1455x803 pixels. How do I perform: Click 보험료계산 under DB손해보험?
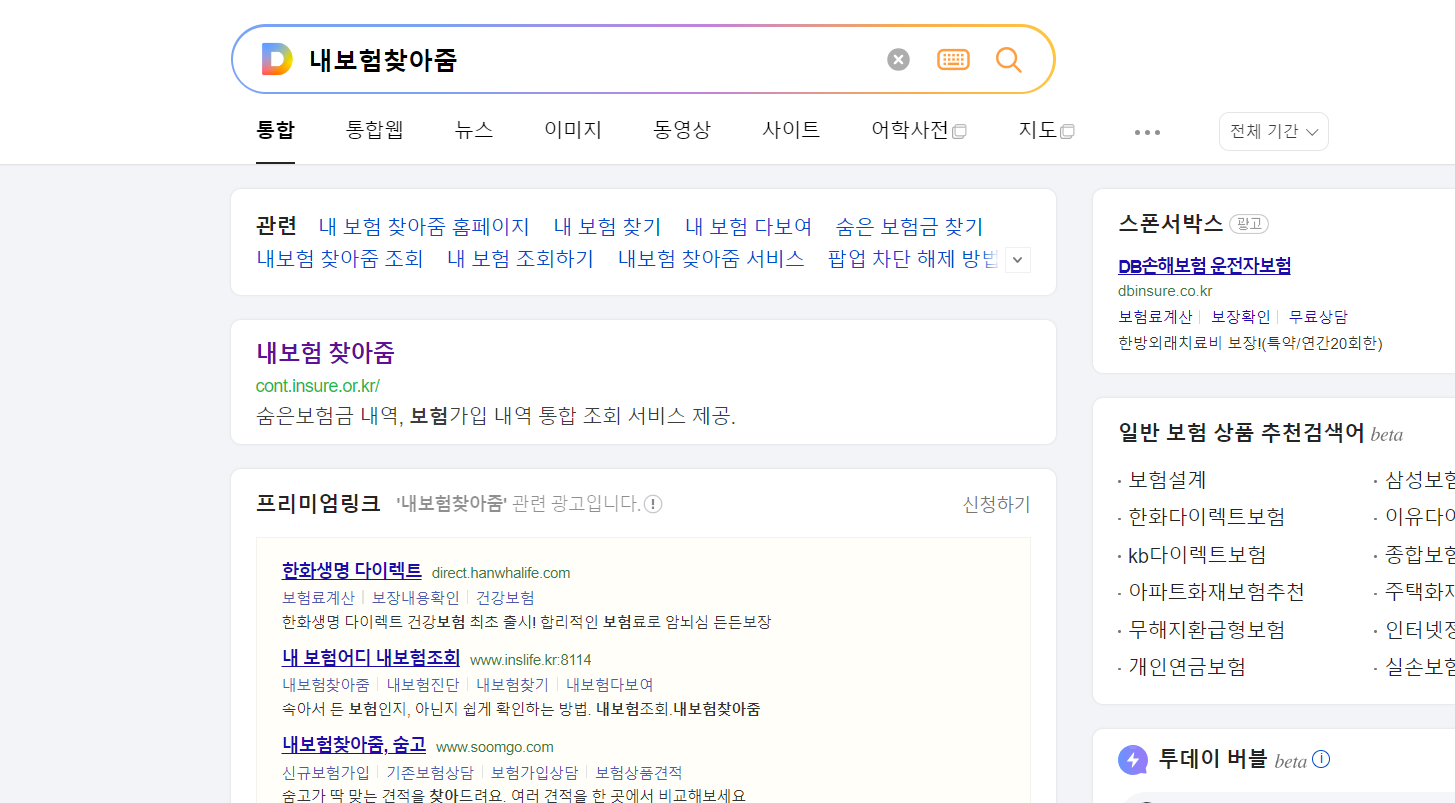(1155, 317)
